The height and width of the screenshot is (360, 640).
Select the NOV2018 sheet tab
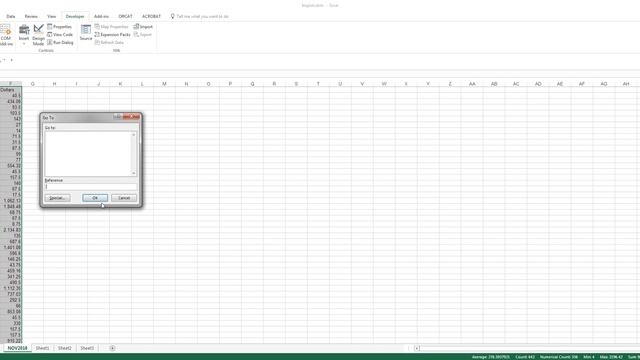click(x=18, y=348)
